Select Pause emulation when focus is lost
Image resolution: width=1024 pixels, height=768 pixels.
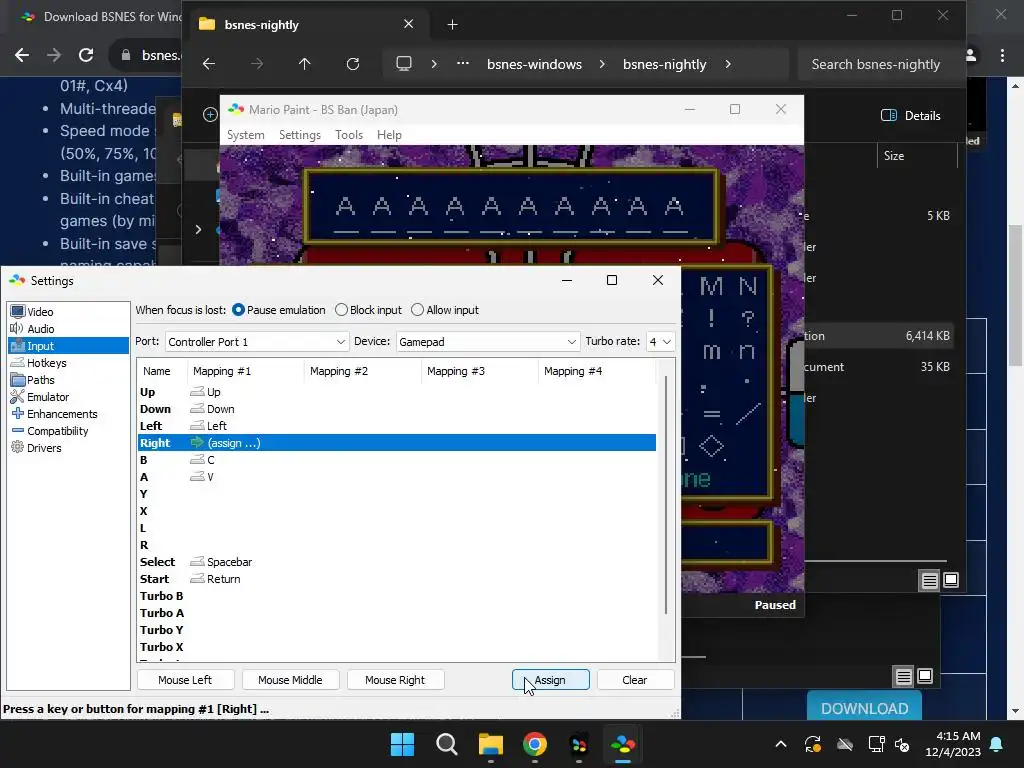[279, 310]
